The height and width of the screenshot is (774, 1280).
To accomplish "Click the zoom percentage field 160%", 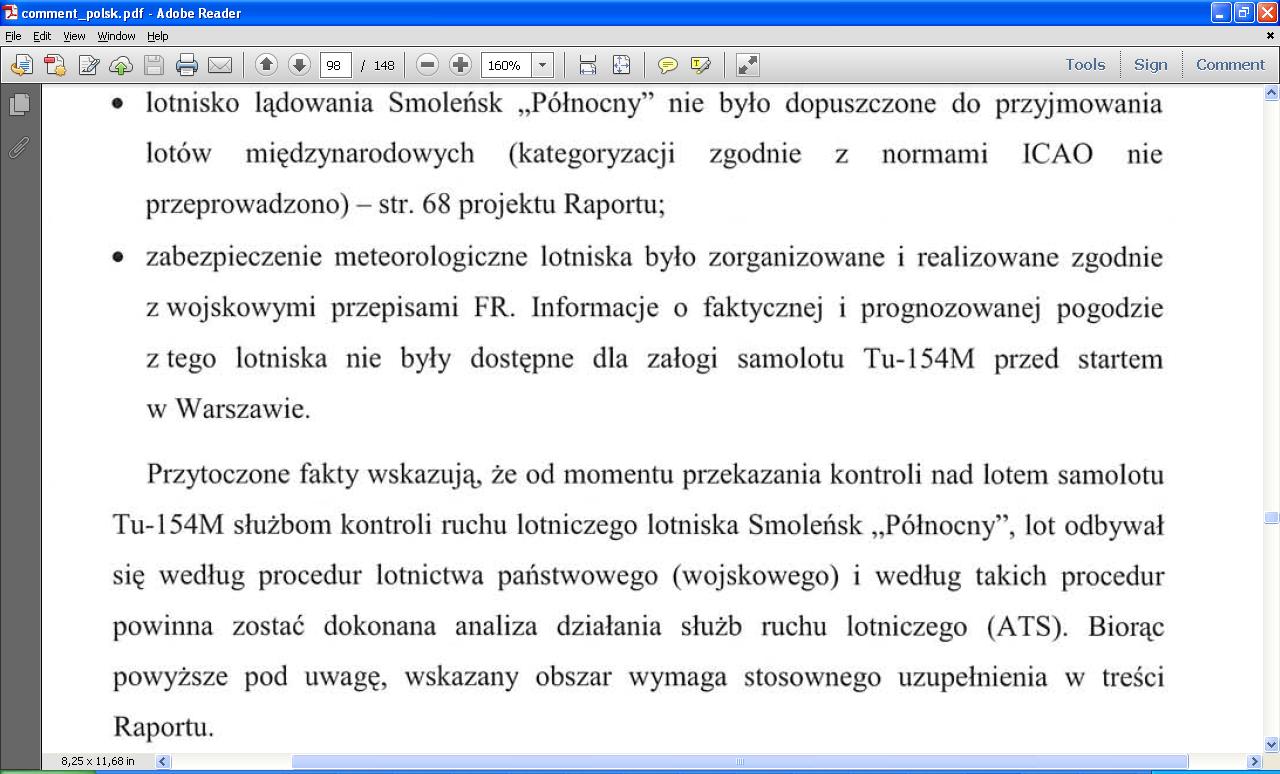I will click(x=506, y=65).
